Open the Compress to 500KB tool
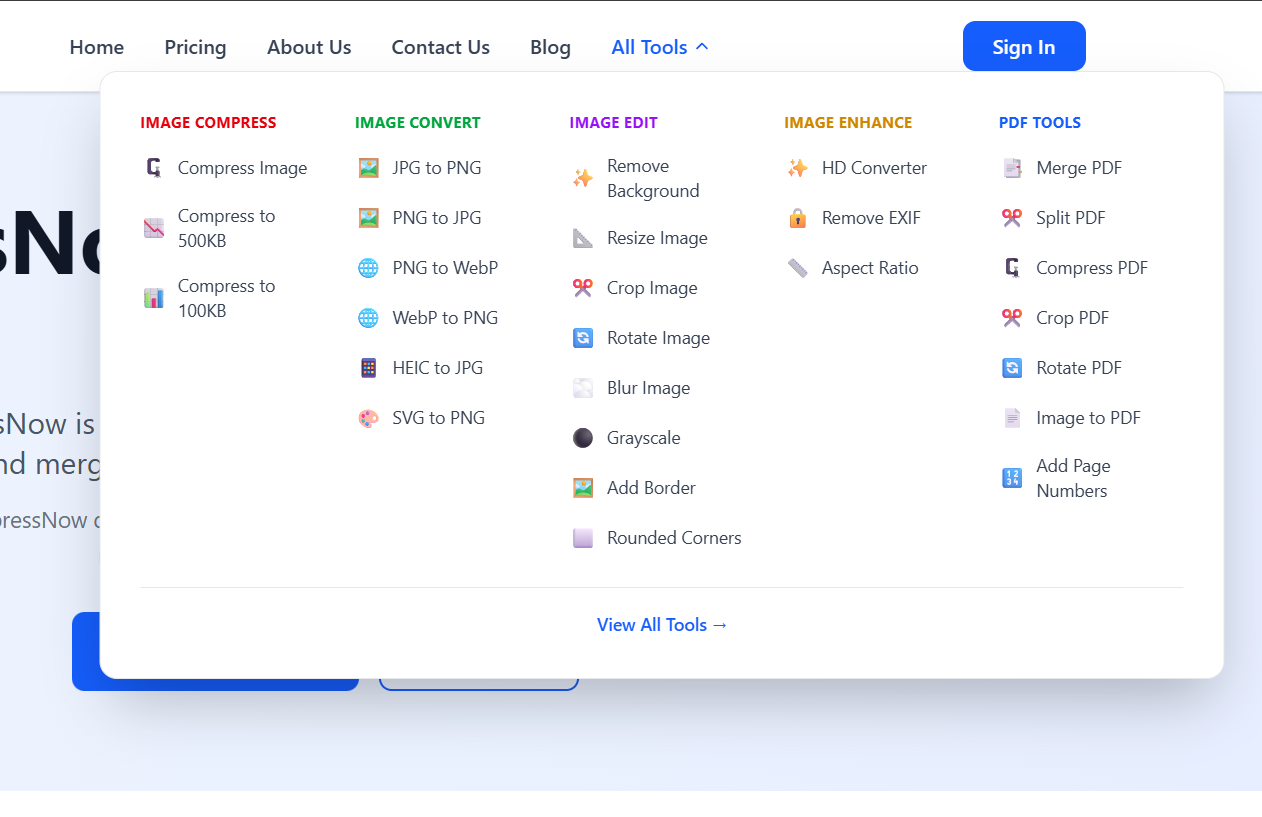The image size is (1262, 817). point(227,228)
